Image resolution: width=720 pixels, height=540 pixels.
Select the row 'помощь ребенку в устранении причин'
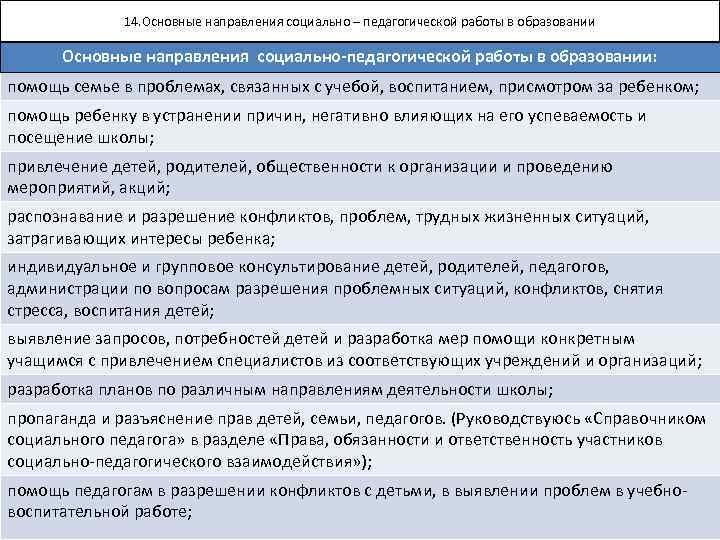[x=360, y=126]
